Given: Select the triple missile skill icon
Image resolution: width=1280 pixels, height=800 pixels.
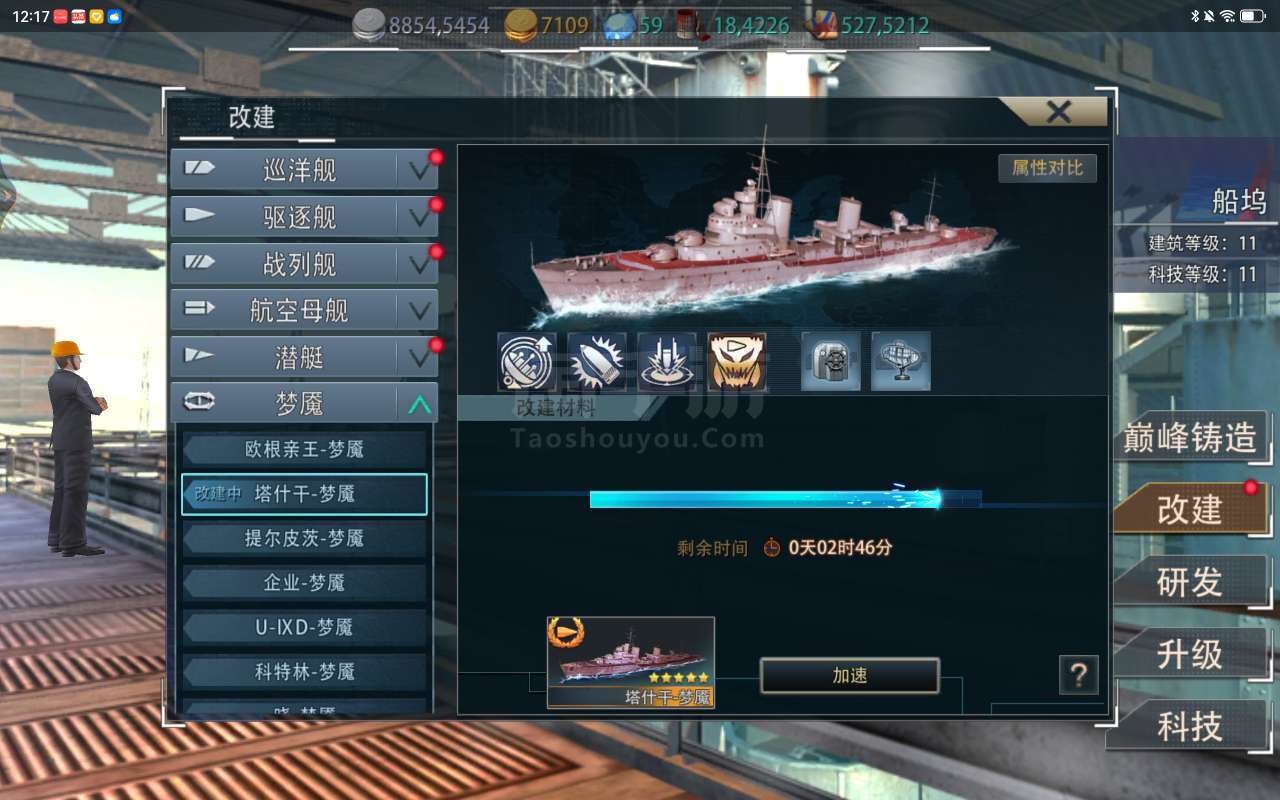Looking at the screenshot, I should [667, 362].
